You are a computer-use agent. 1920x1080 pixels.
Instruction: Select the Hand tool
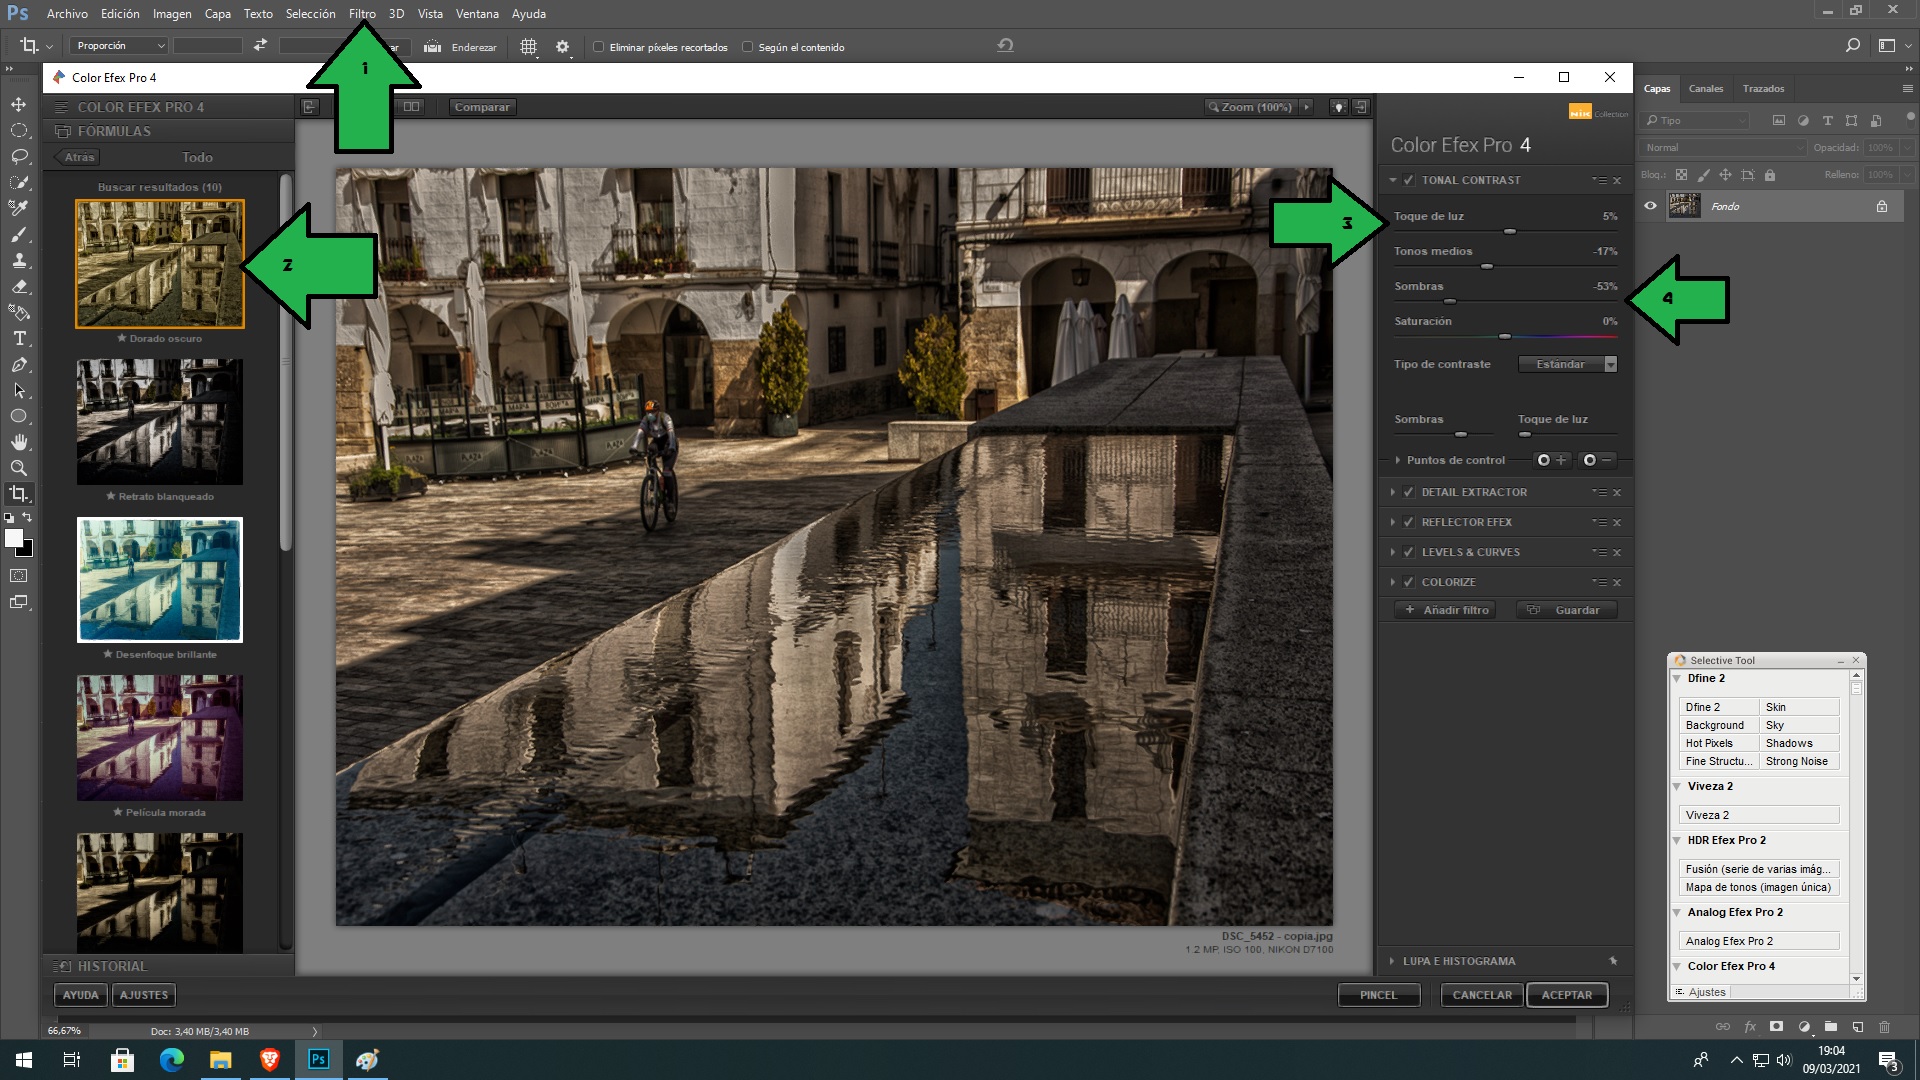[19, 442]
